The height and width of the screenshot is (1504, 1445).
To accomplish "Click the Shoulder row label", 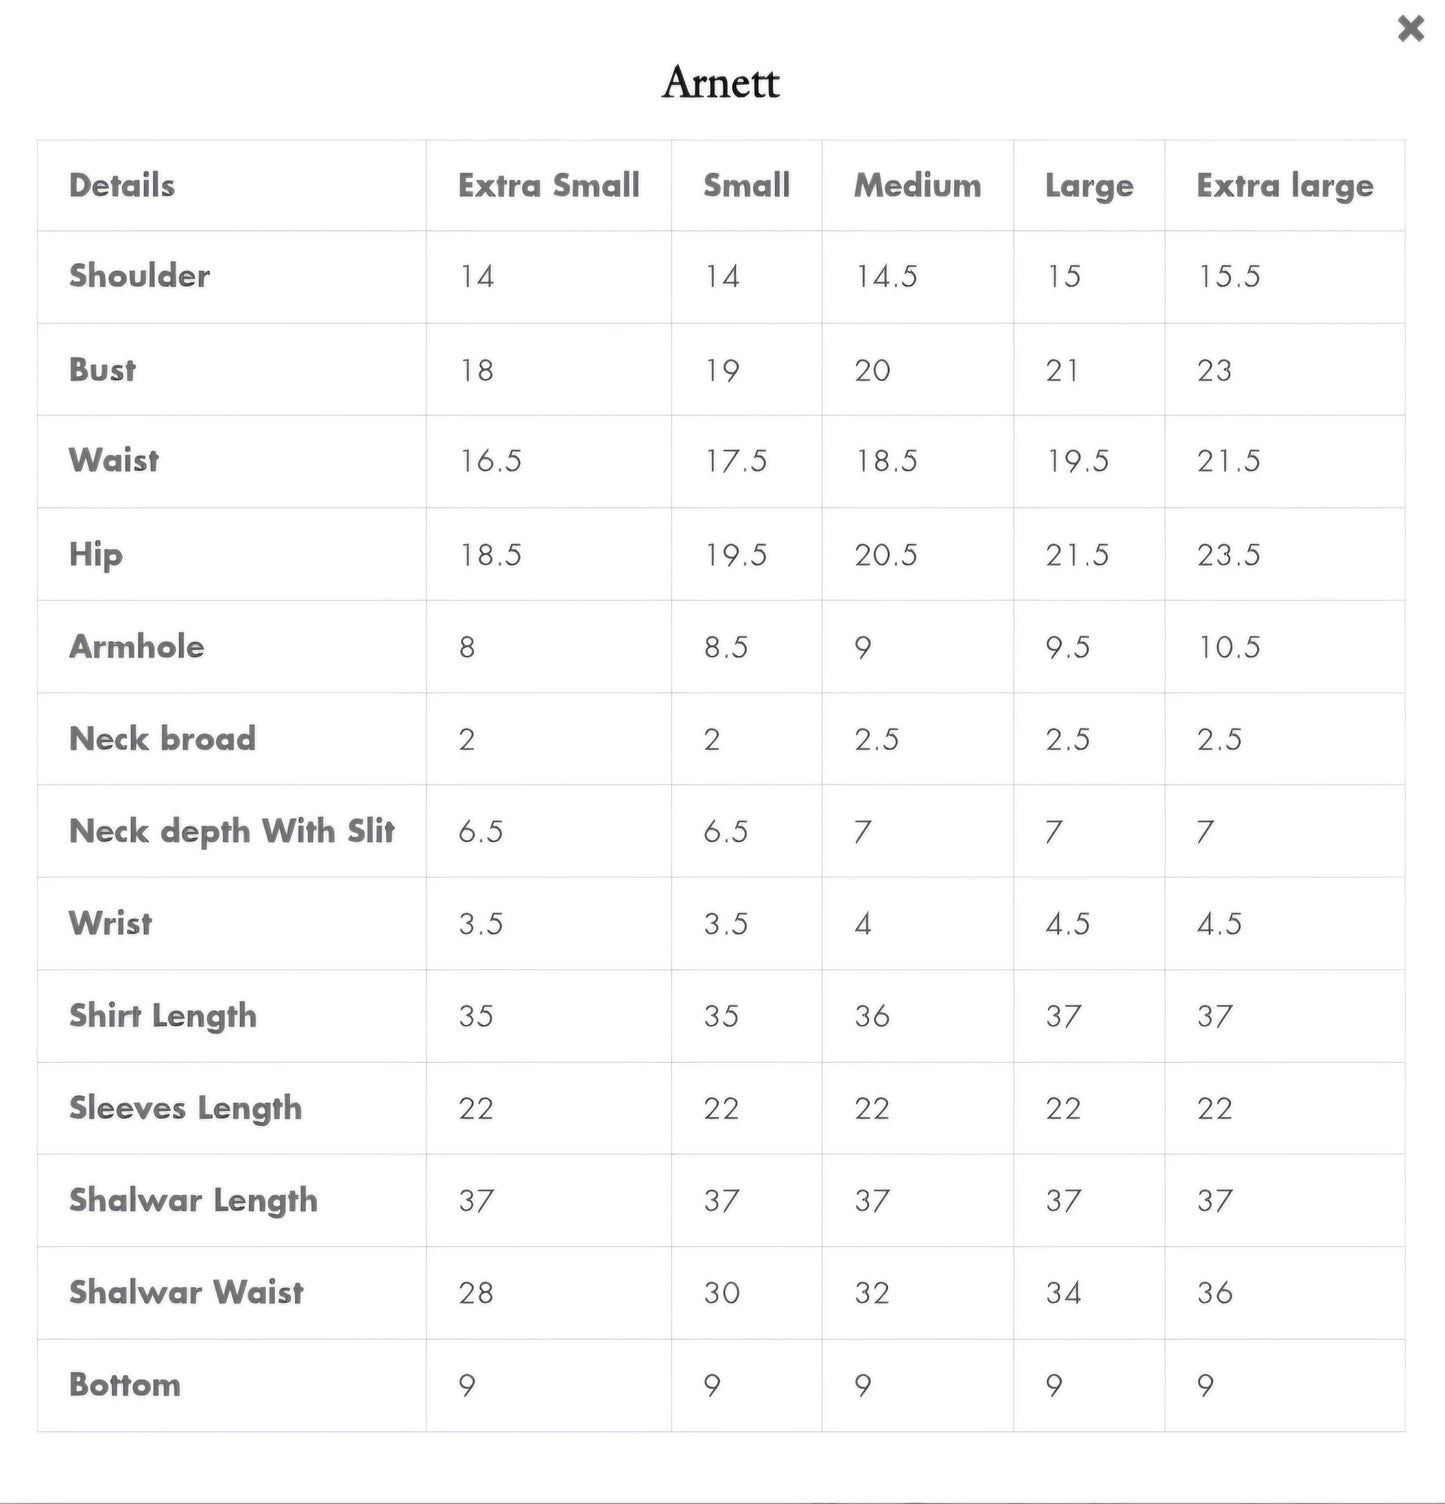I will [x=139, y=276].
